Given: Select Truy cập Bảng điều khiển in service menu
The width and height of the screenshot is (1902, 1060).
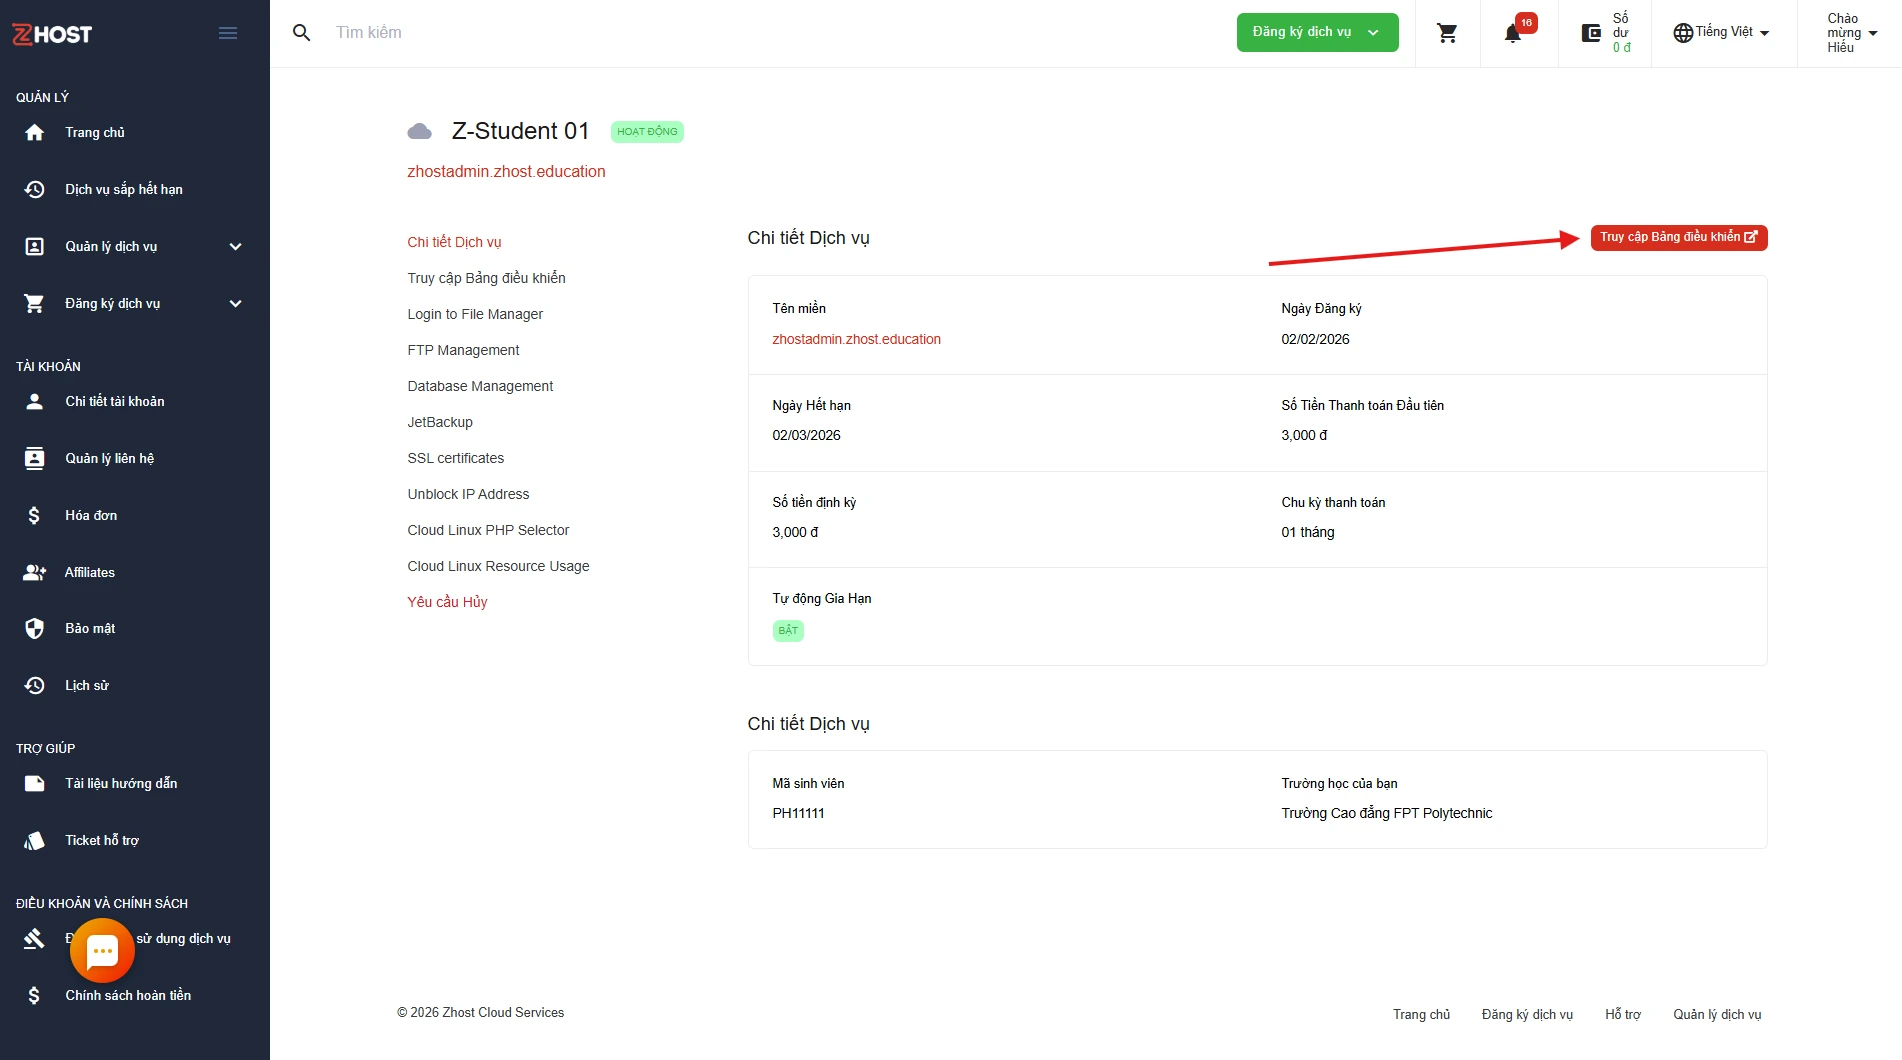Looking at the screenshot, I should coord(486,278).
